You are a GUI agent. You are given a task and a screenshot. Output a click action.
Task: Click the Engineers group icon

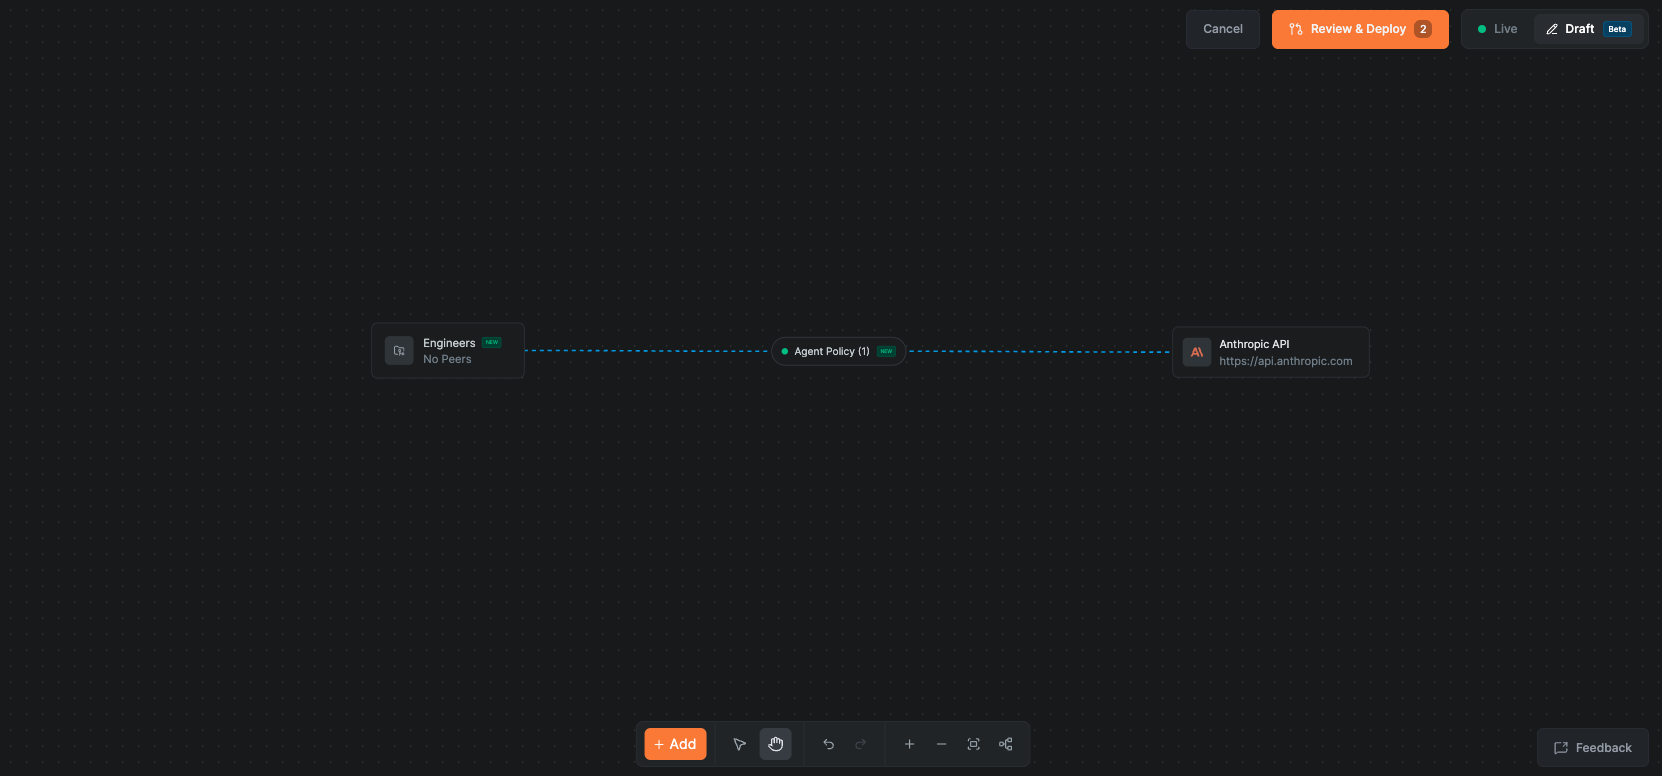pyautogui.click(x=399, y=351)
